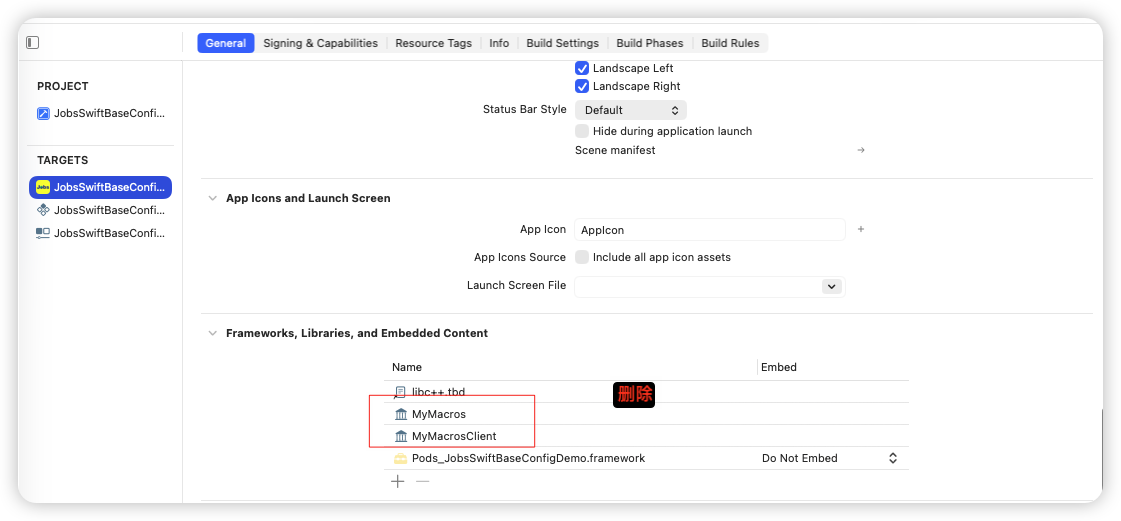Select the Pods_JobsSwiftBaseConfigDemo.framework row

click(646, 458)
